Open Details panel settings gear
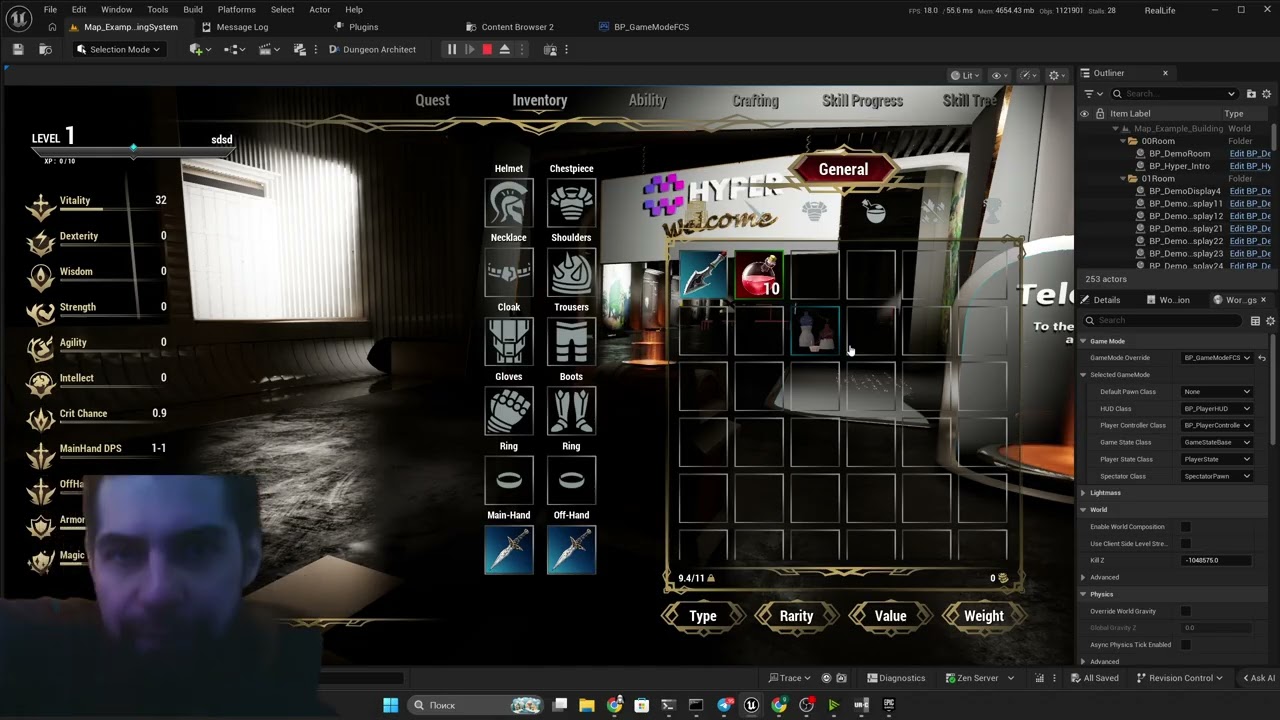This screenshot has width=1280, height=720. coord(1271,320)
